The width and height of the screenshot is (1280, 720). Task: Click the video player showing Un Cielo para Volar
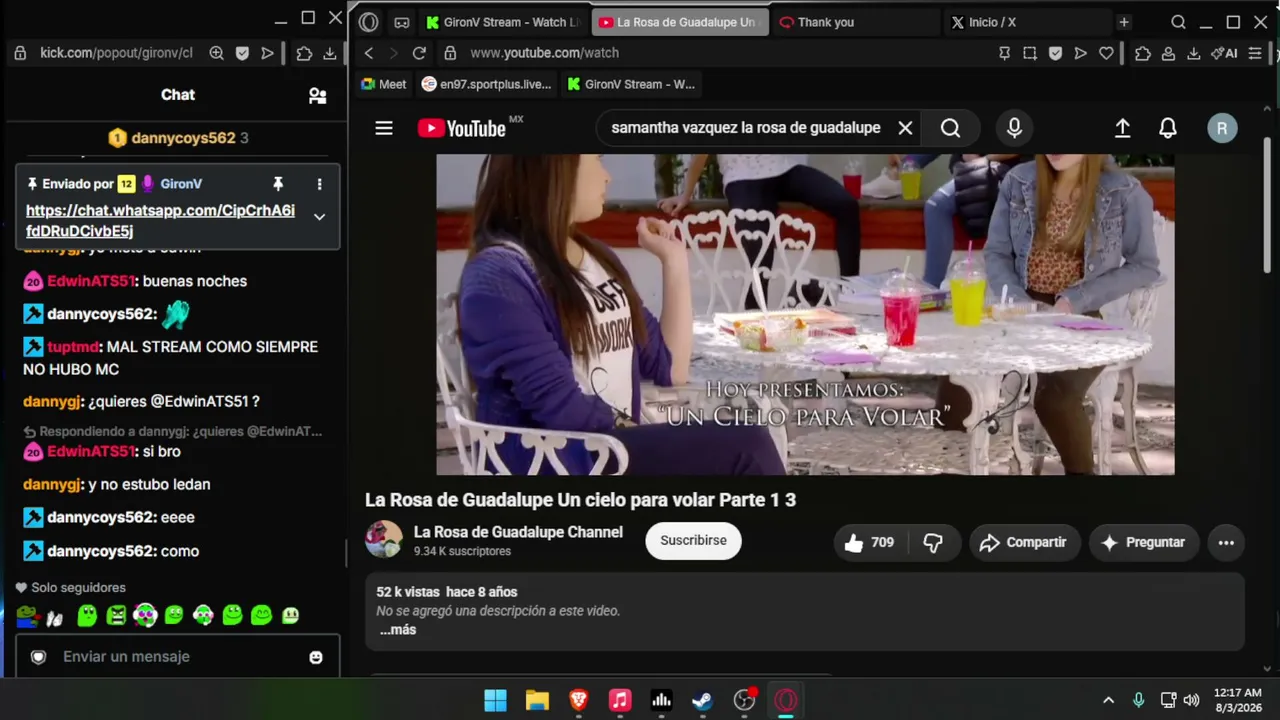tap(805, 314)
